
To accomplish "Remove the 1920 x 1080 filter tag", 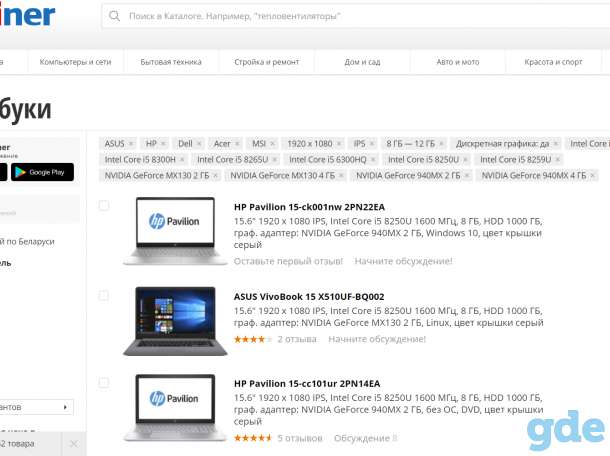I will (339, 144).
